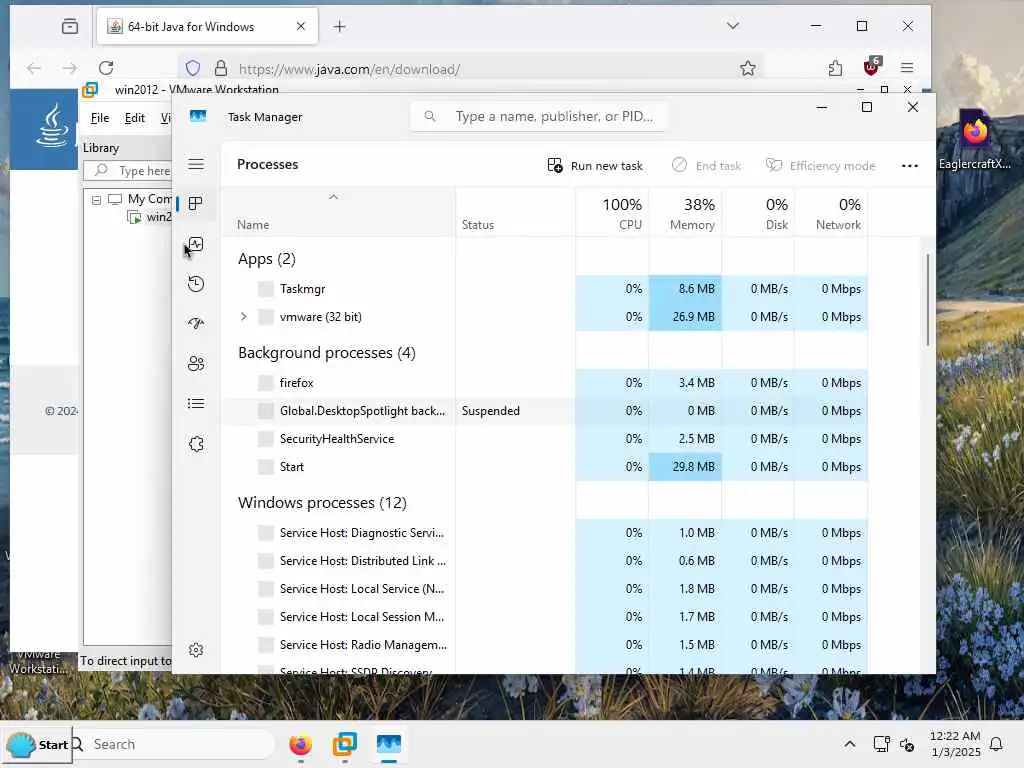The width and height of the screenshot is (1024, 768).
Task: Click Firefox site security padlock icon
Action: pos(221,69)
